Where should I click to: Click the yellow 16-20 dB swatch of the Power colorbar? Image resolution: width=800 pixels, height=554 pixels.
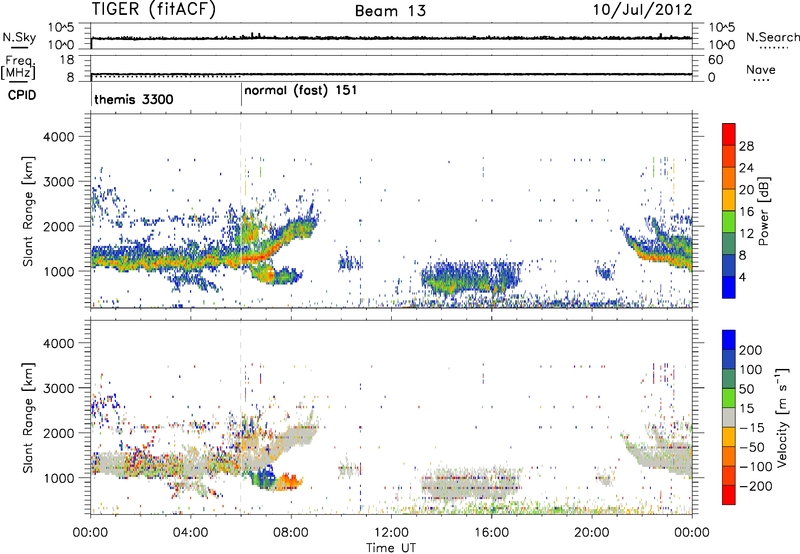tap(729, 199)
